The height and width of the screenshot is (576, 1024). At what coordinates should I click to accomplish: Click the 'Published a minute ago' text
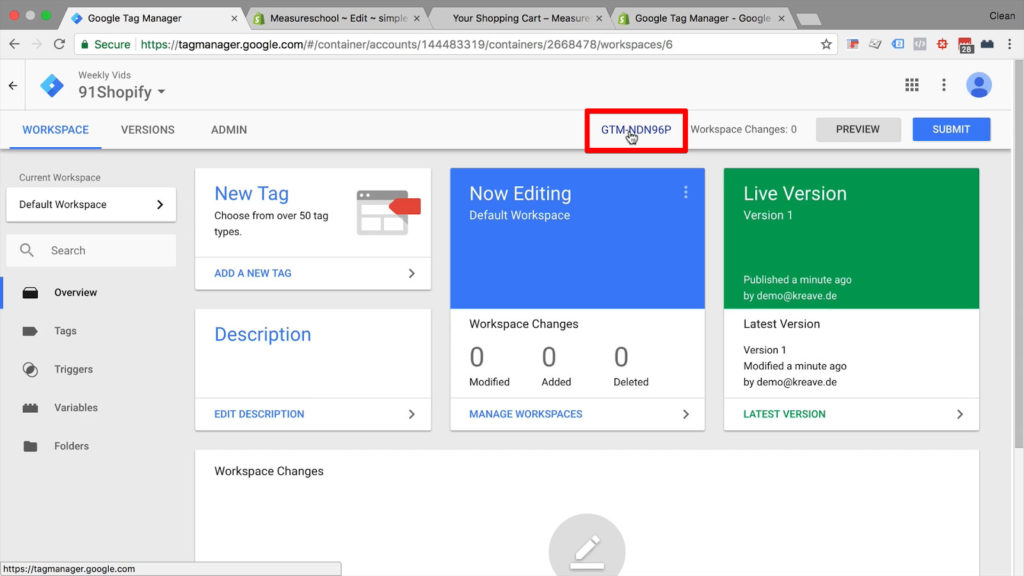tap(797, 280)
